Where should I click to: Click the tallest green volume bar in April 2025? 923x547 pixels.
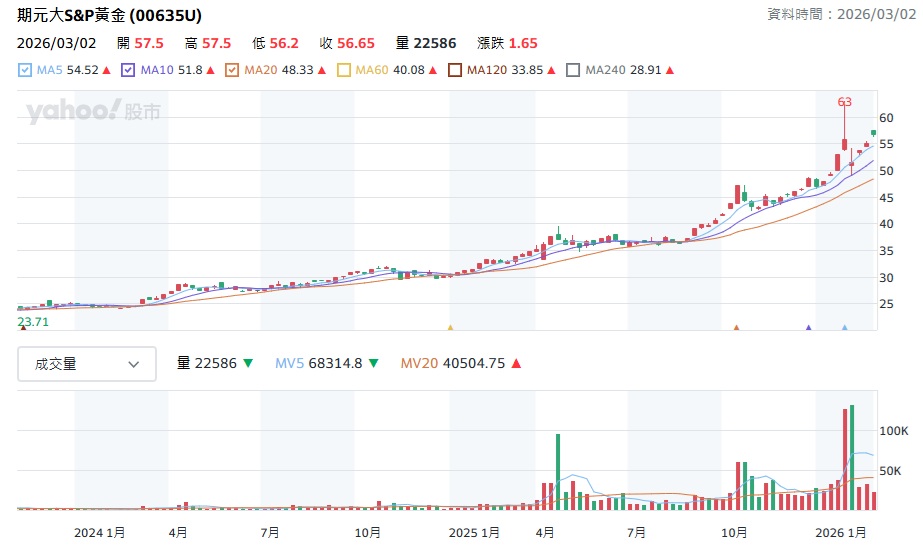click(557, 472)
